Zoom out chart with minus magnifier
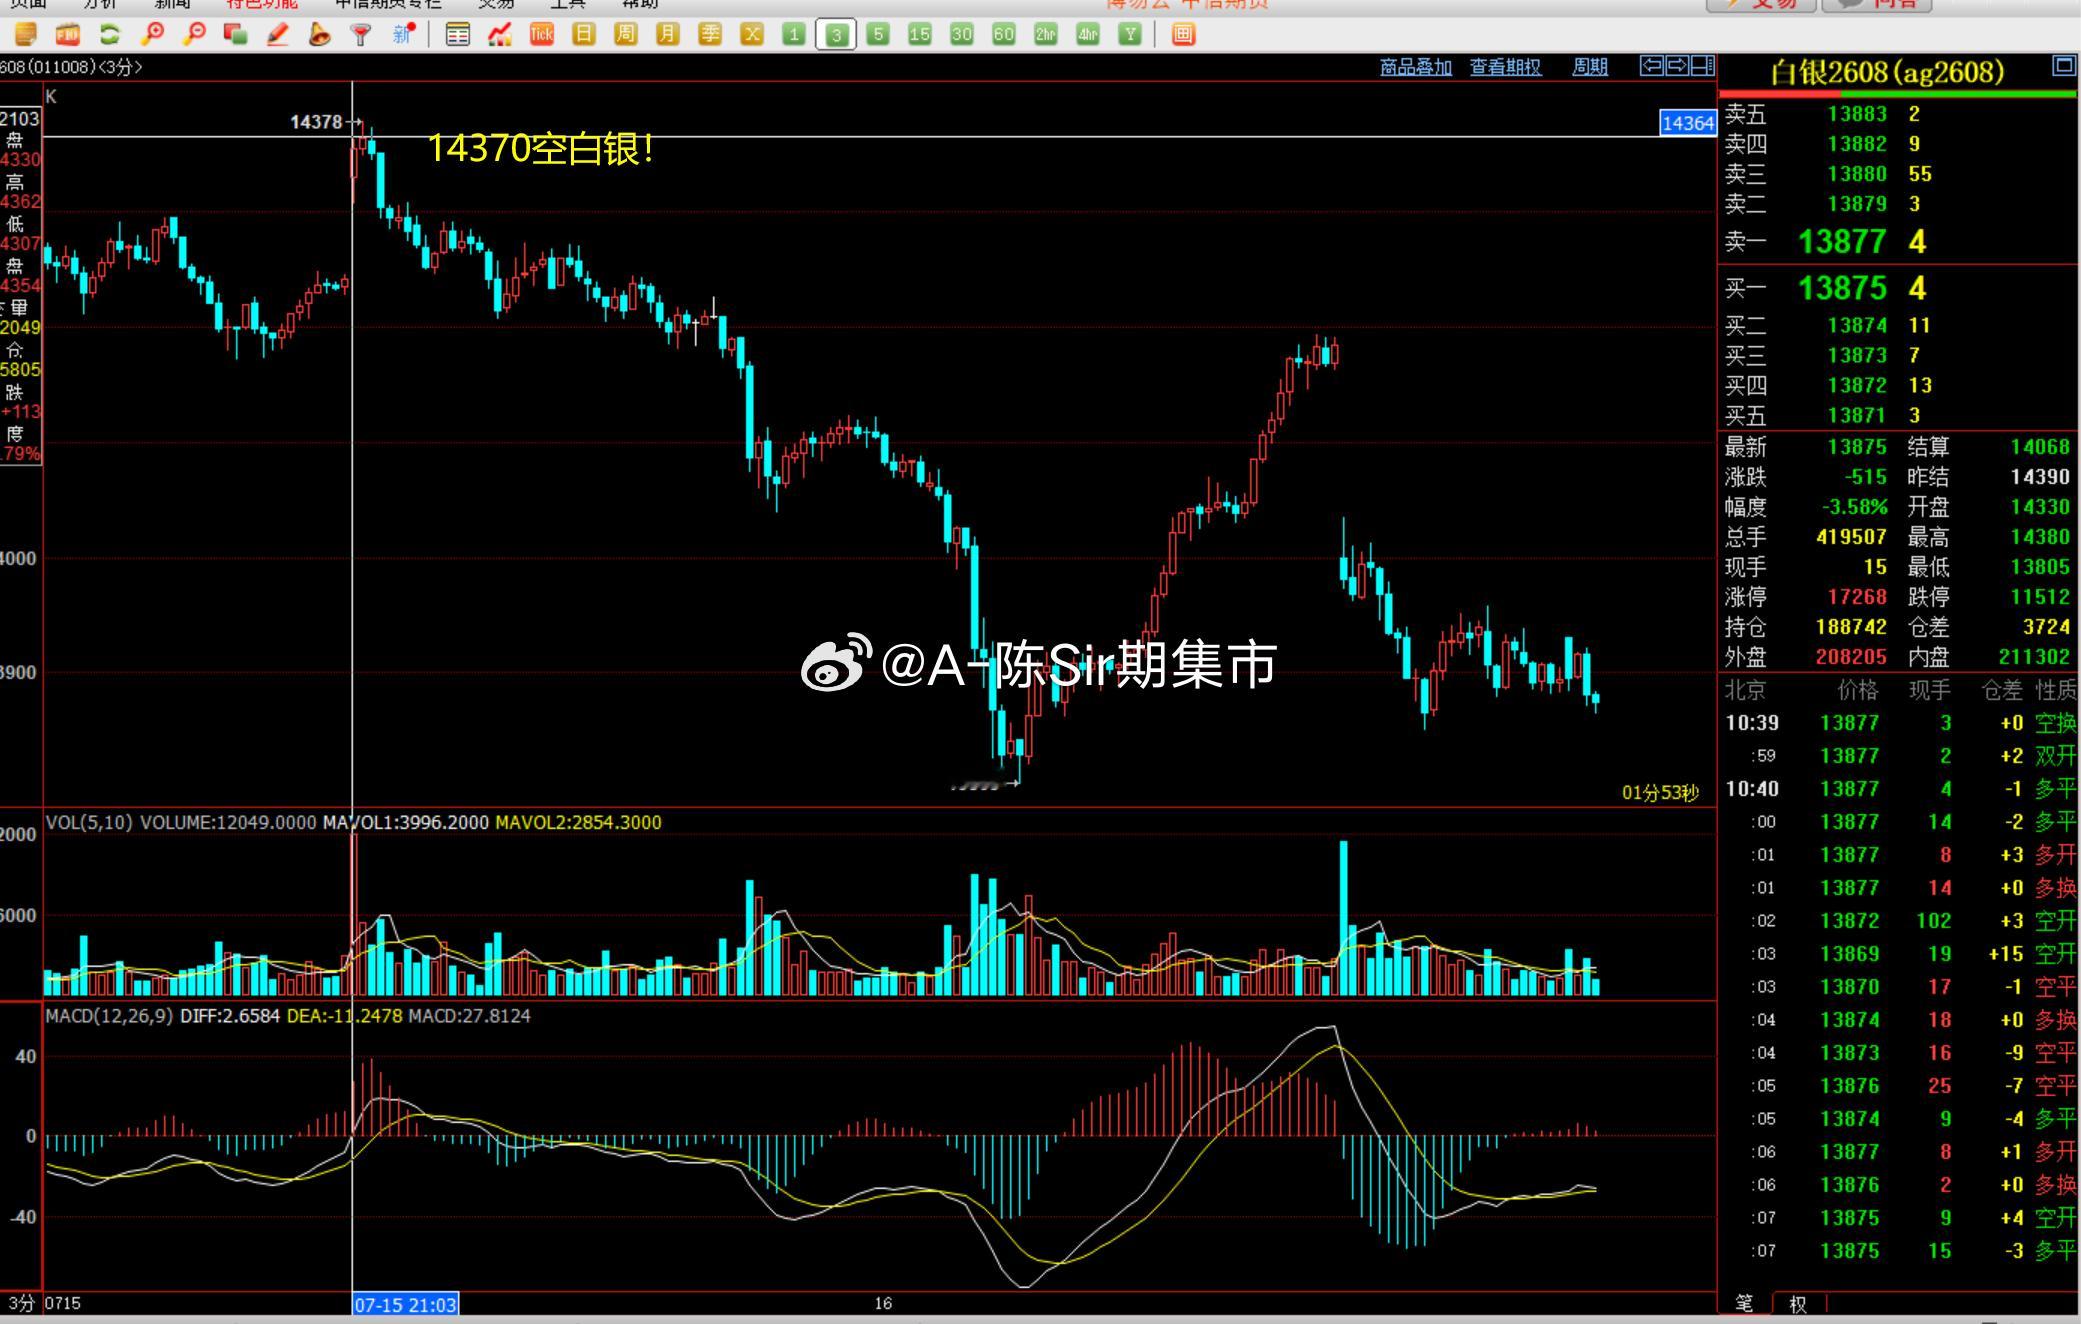This screenshot has height=1324, width=2081. click(194, 35)
